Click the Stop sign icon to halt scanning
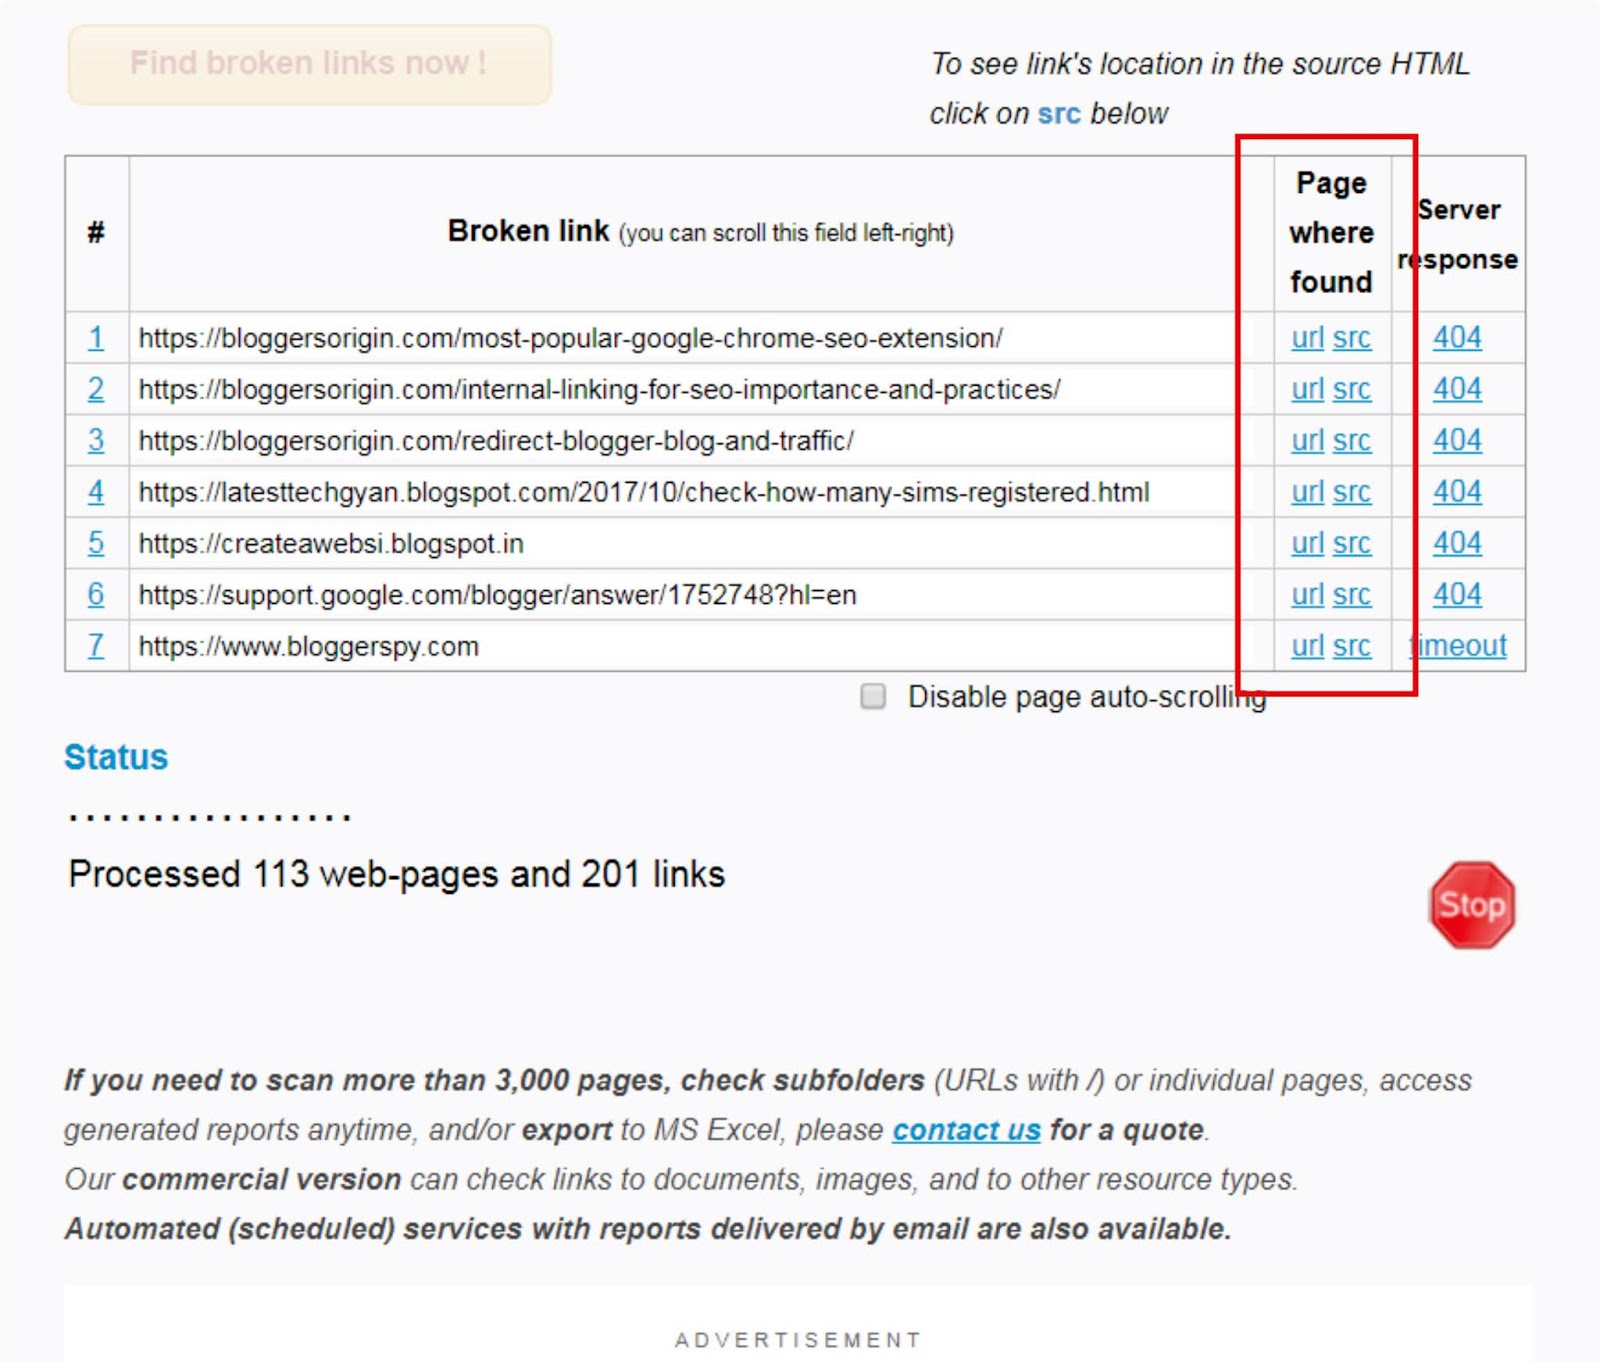Screen dimensions: 1600x1362 pyautogui.click(x=1471, y=903)
